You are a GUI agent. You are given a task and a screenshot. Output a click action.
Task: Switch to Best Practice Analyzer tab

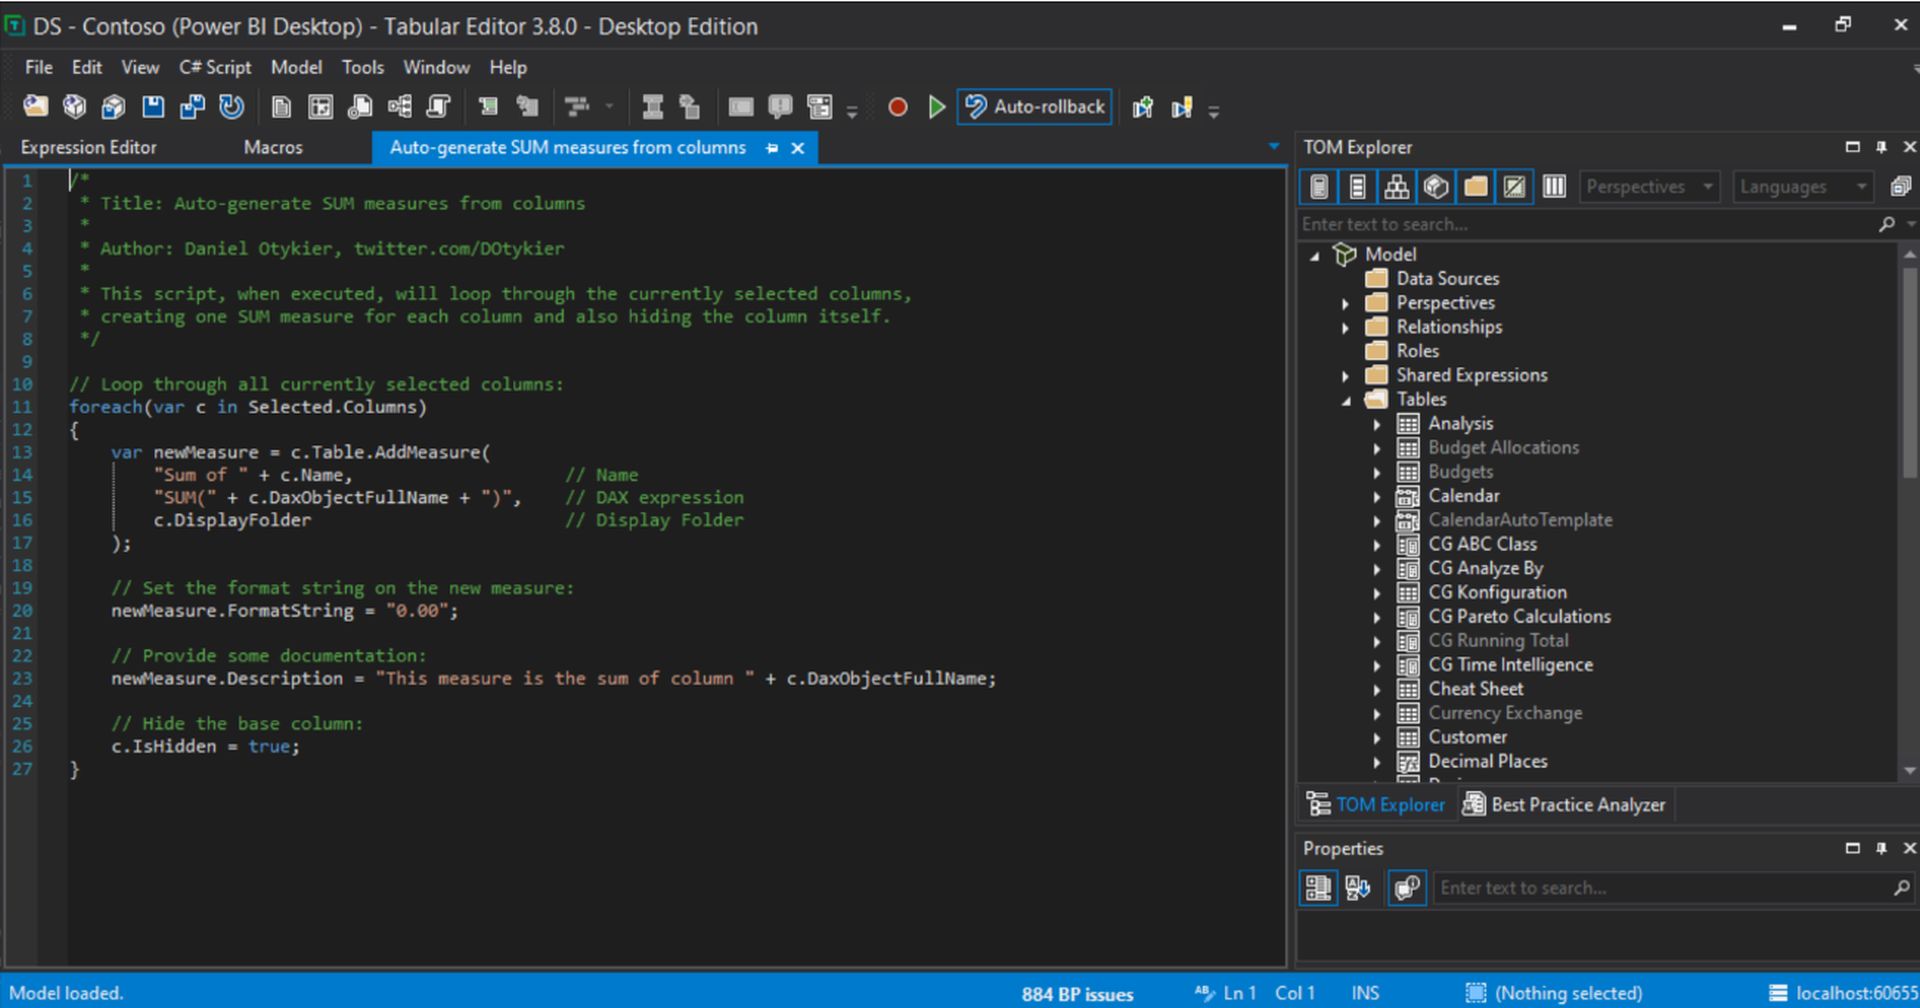tap(1565, 805)
